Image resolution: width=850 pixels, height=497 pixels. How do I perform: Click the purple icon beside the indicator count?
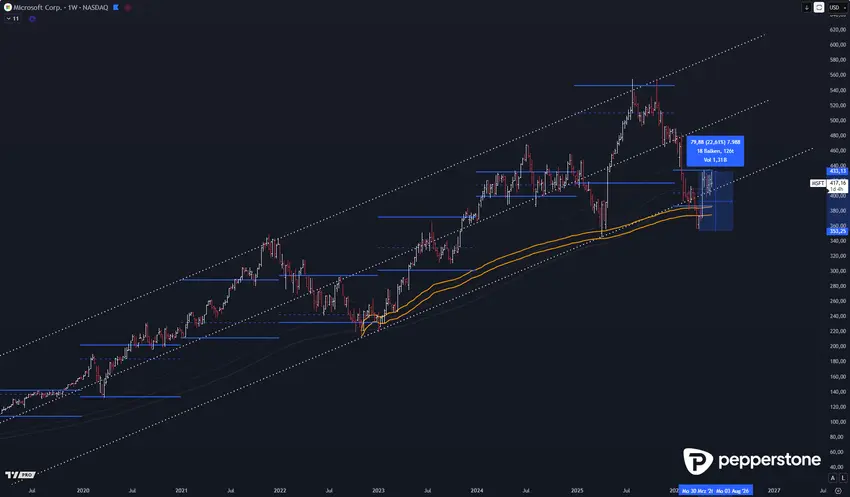[x=33, y=18]
